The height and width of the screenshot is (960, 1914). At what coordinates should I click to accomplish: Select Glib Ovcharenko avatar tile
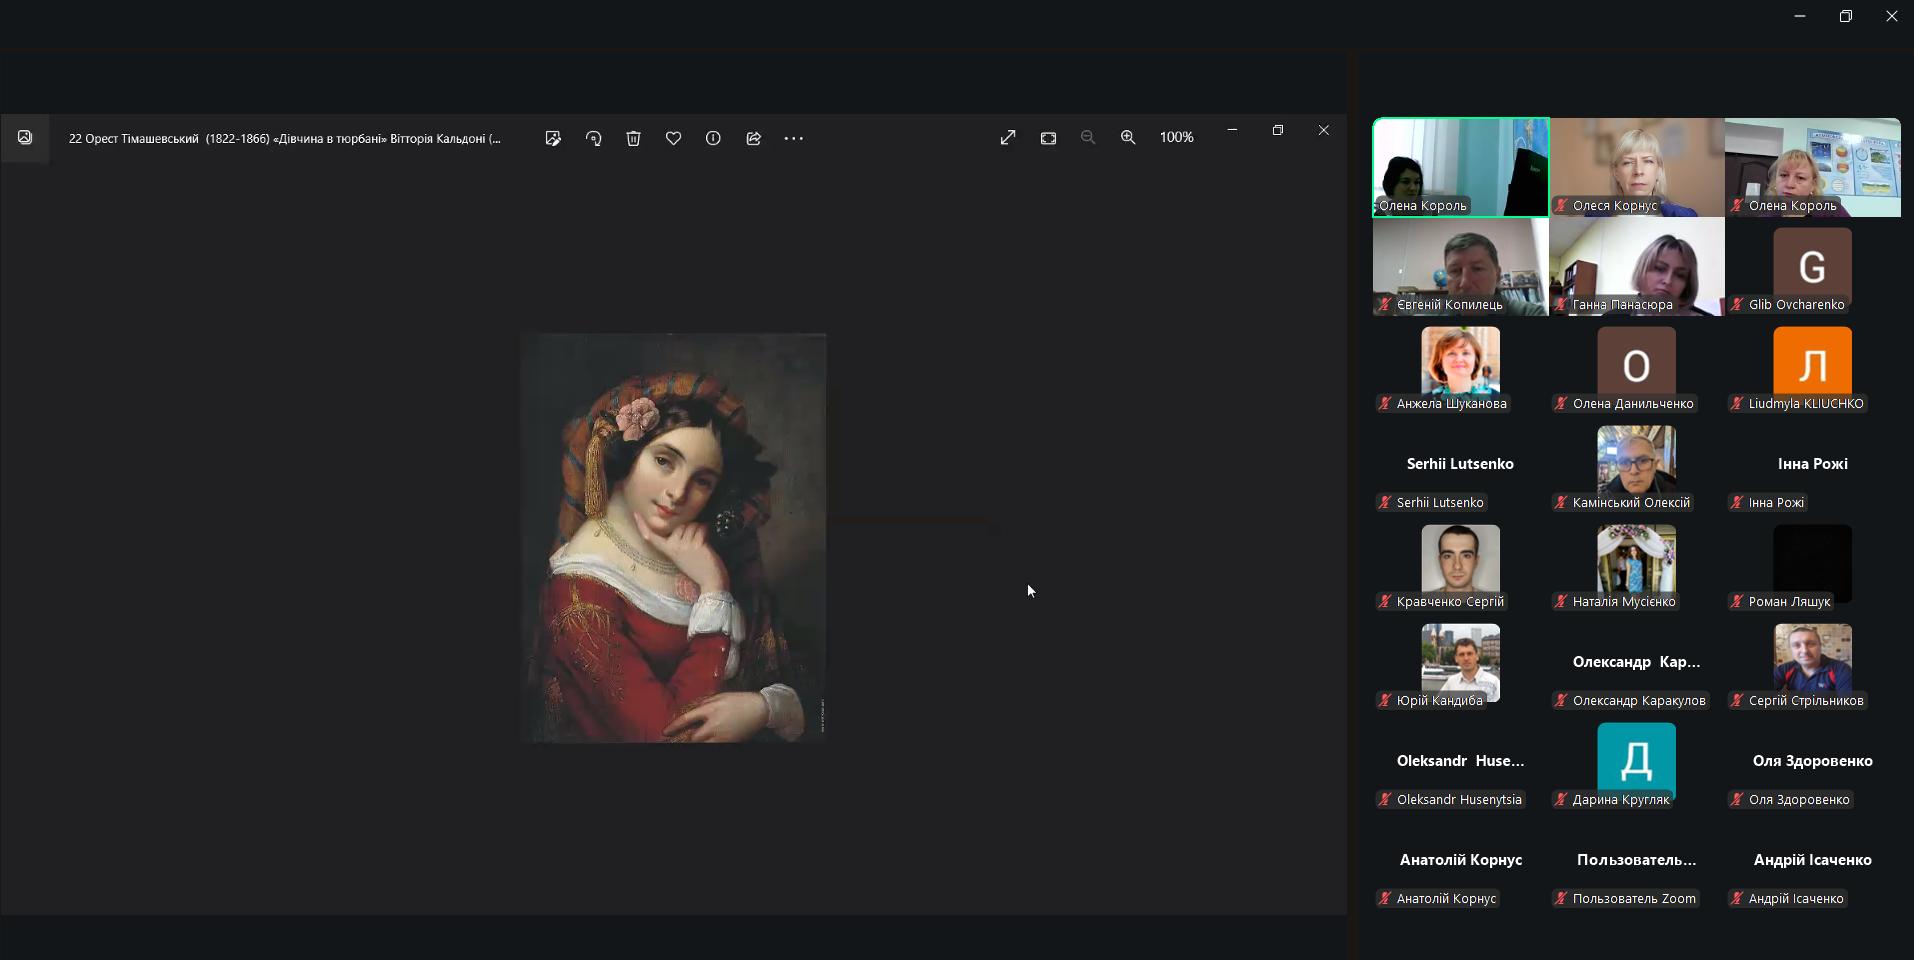tap(1812, 266)
